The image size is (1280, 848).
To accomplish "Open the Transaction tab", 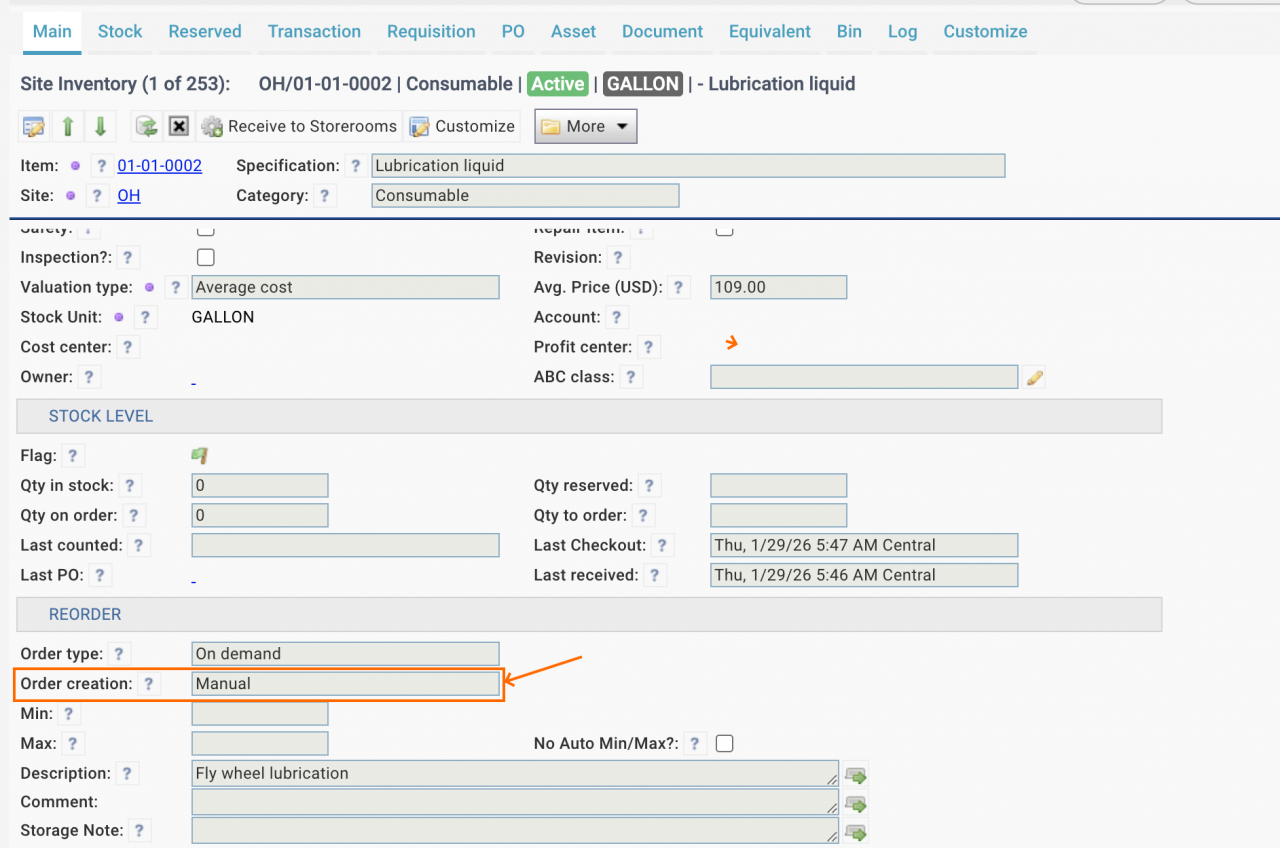I will [314, 32].
